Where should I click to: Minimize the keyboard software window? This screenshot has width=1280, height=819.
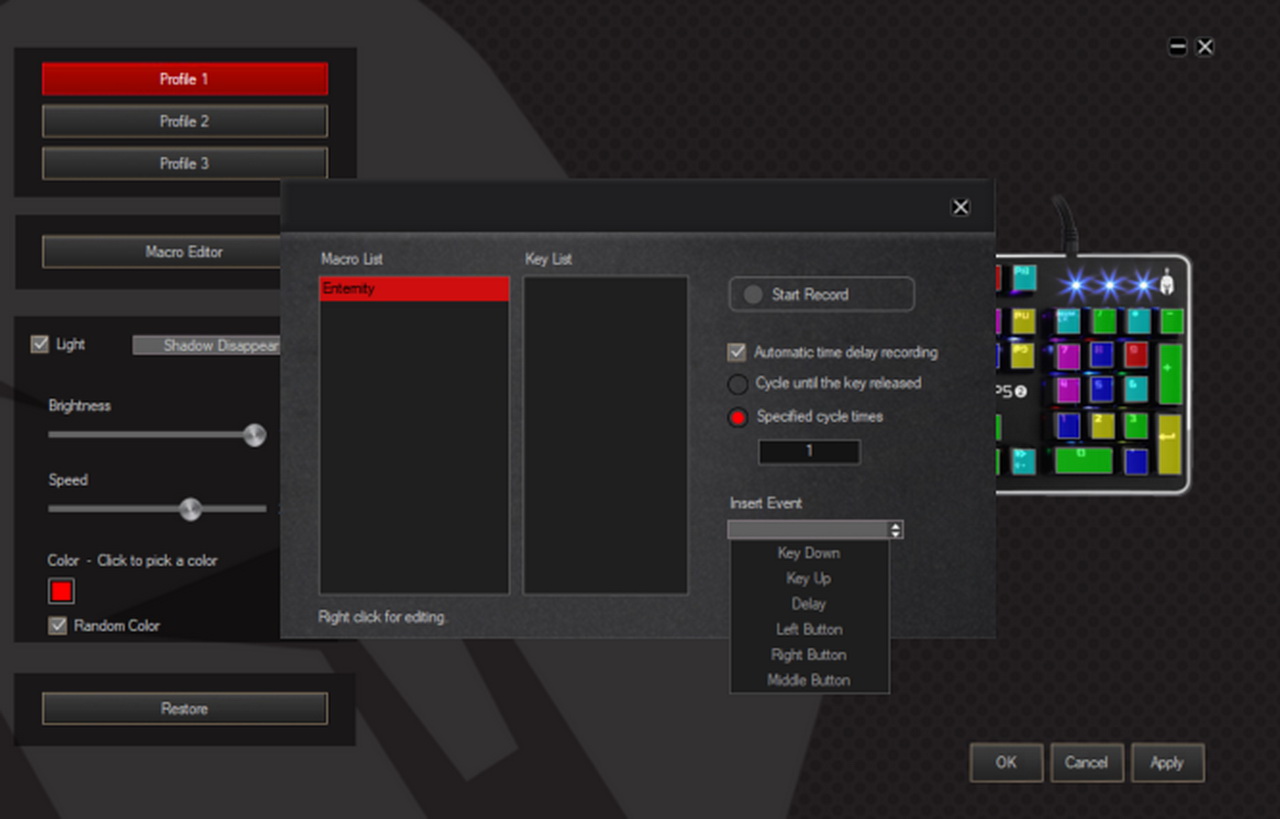click(1178, 47)
